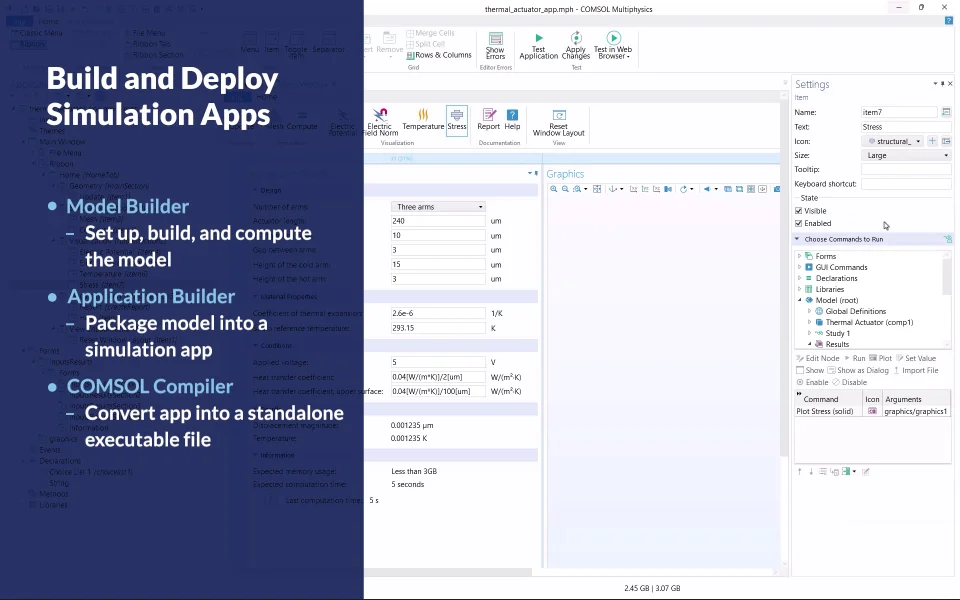960x600 pixels.
Task: Click the Run command button
Action: [x=855, y=358]
